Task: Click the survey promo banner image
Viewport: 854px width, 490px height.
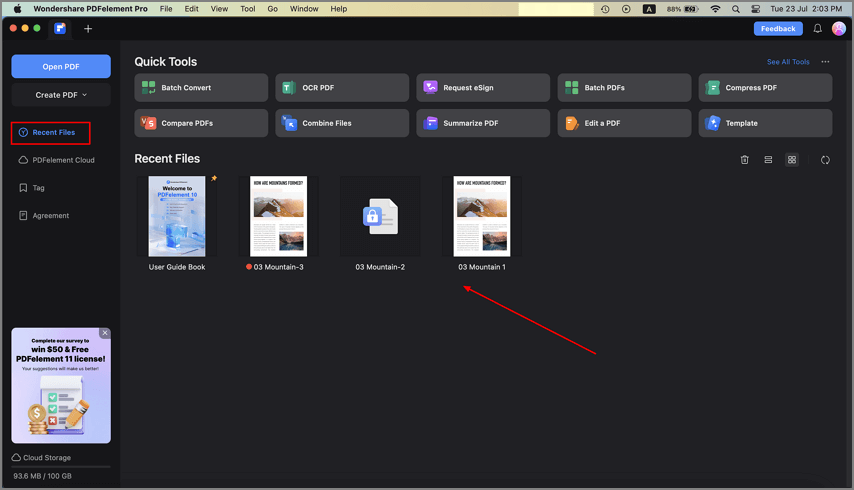Action: click(x=61, y=385)
